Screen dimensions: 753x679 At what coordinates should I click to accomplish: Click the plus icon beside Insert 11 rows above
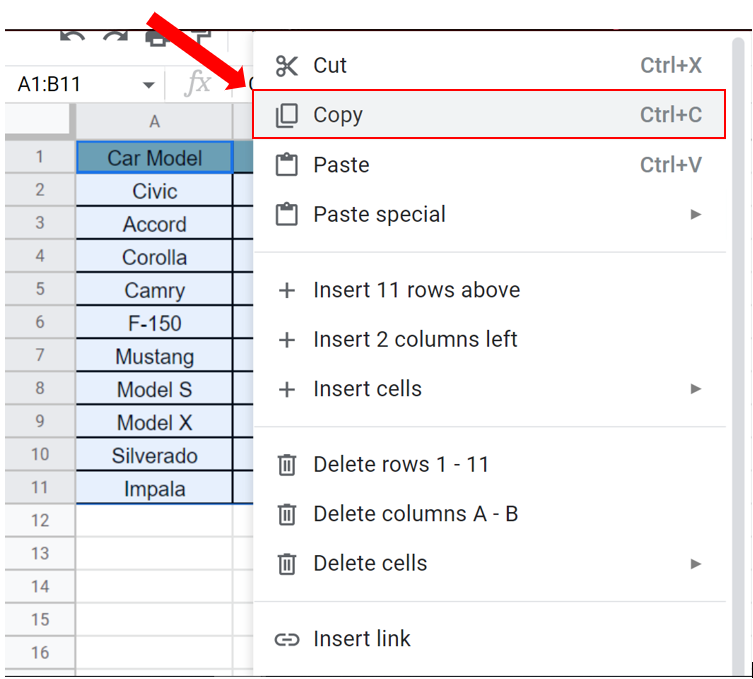287,290
